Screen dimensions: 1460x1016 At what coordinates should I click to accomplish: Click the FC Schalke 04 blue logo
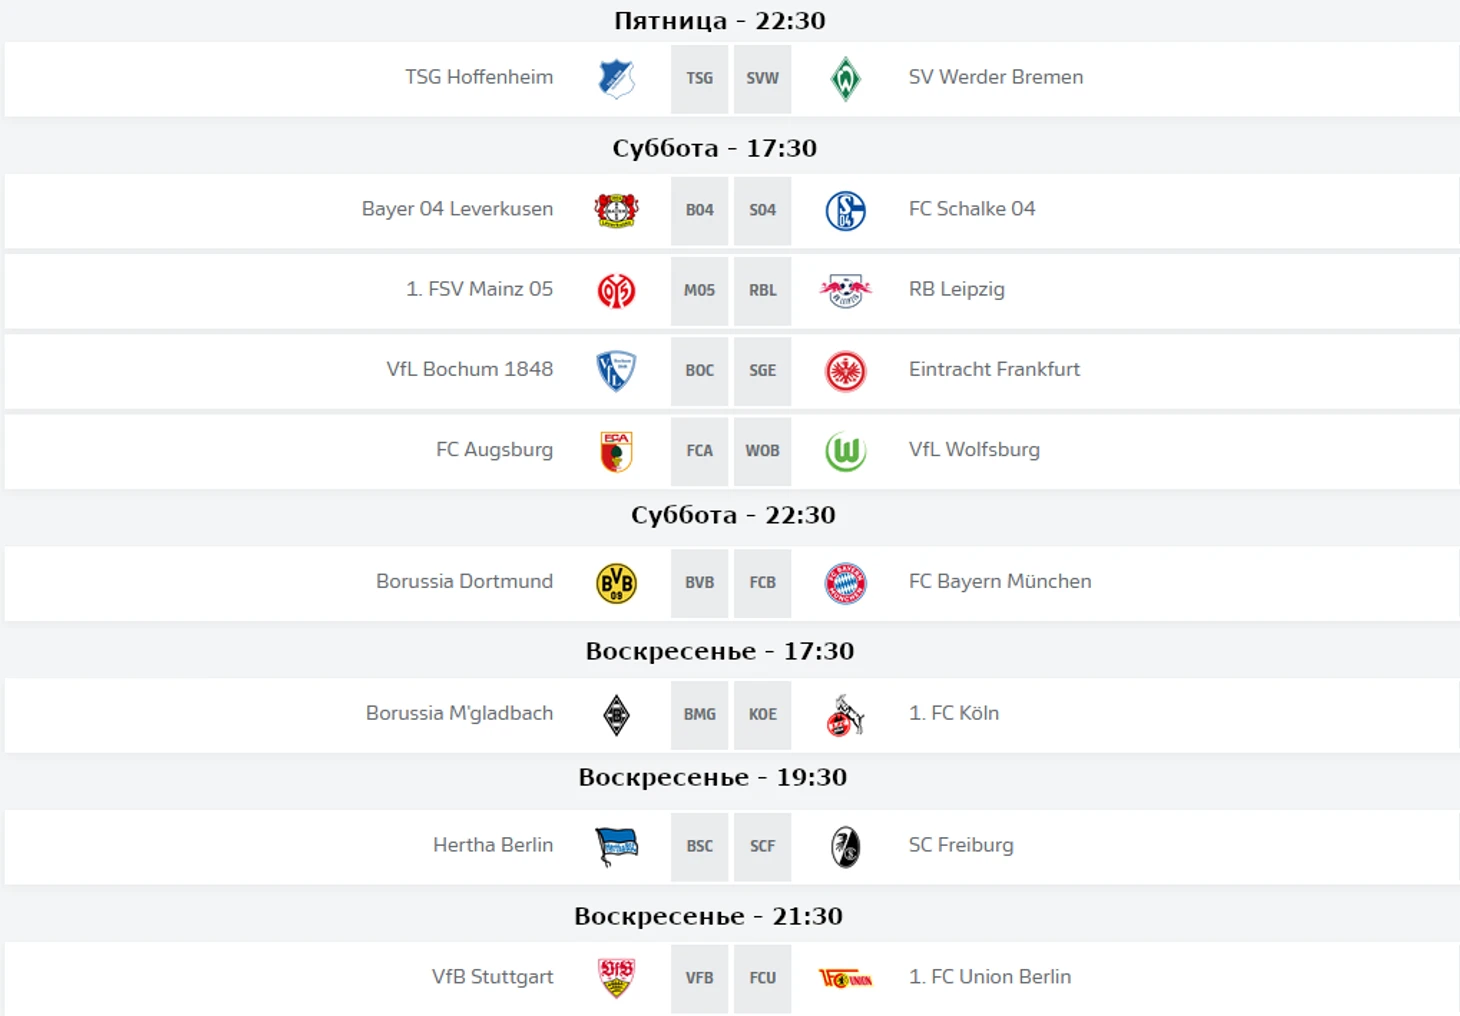(845, 211)
